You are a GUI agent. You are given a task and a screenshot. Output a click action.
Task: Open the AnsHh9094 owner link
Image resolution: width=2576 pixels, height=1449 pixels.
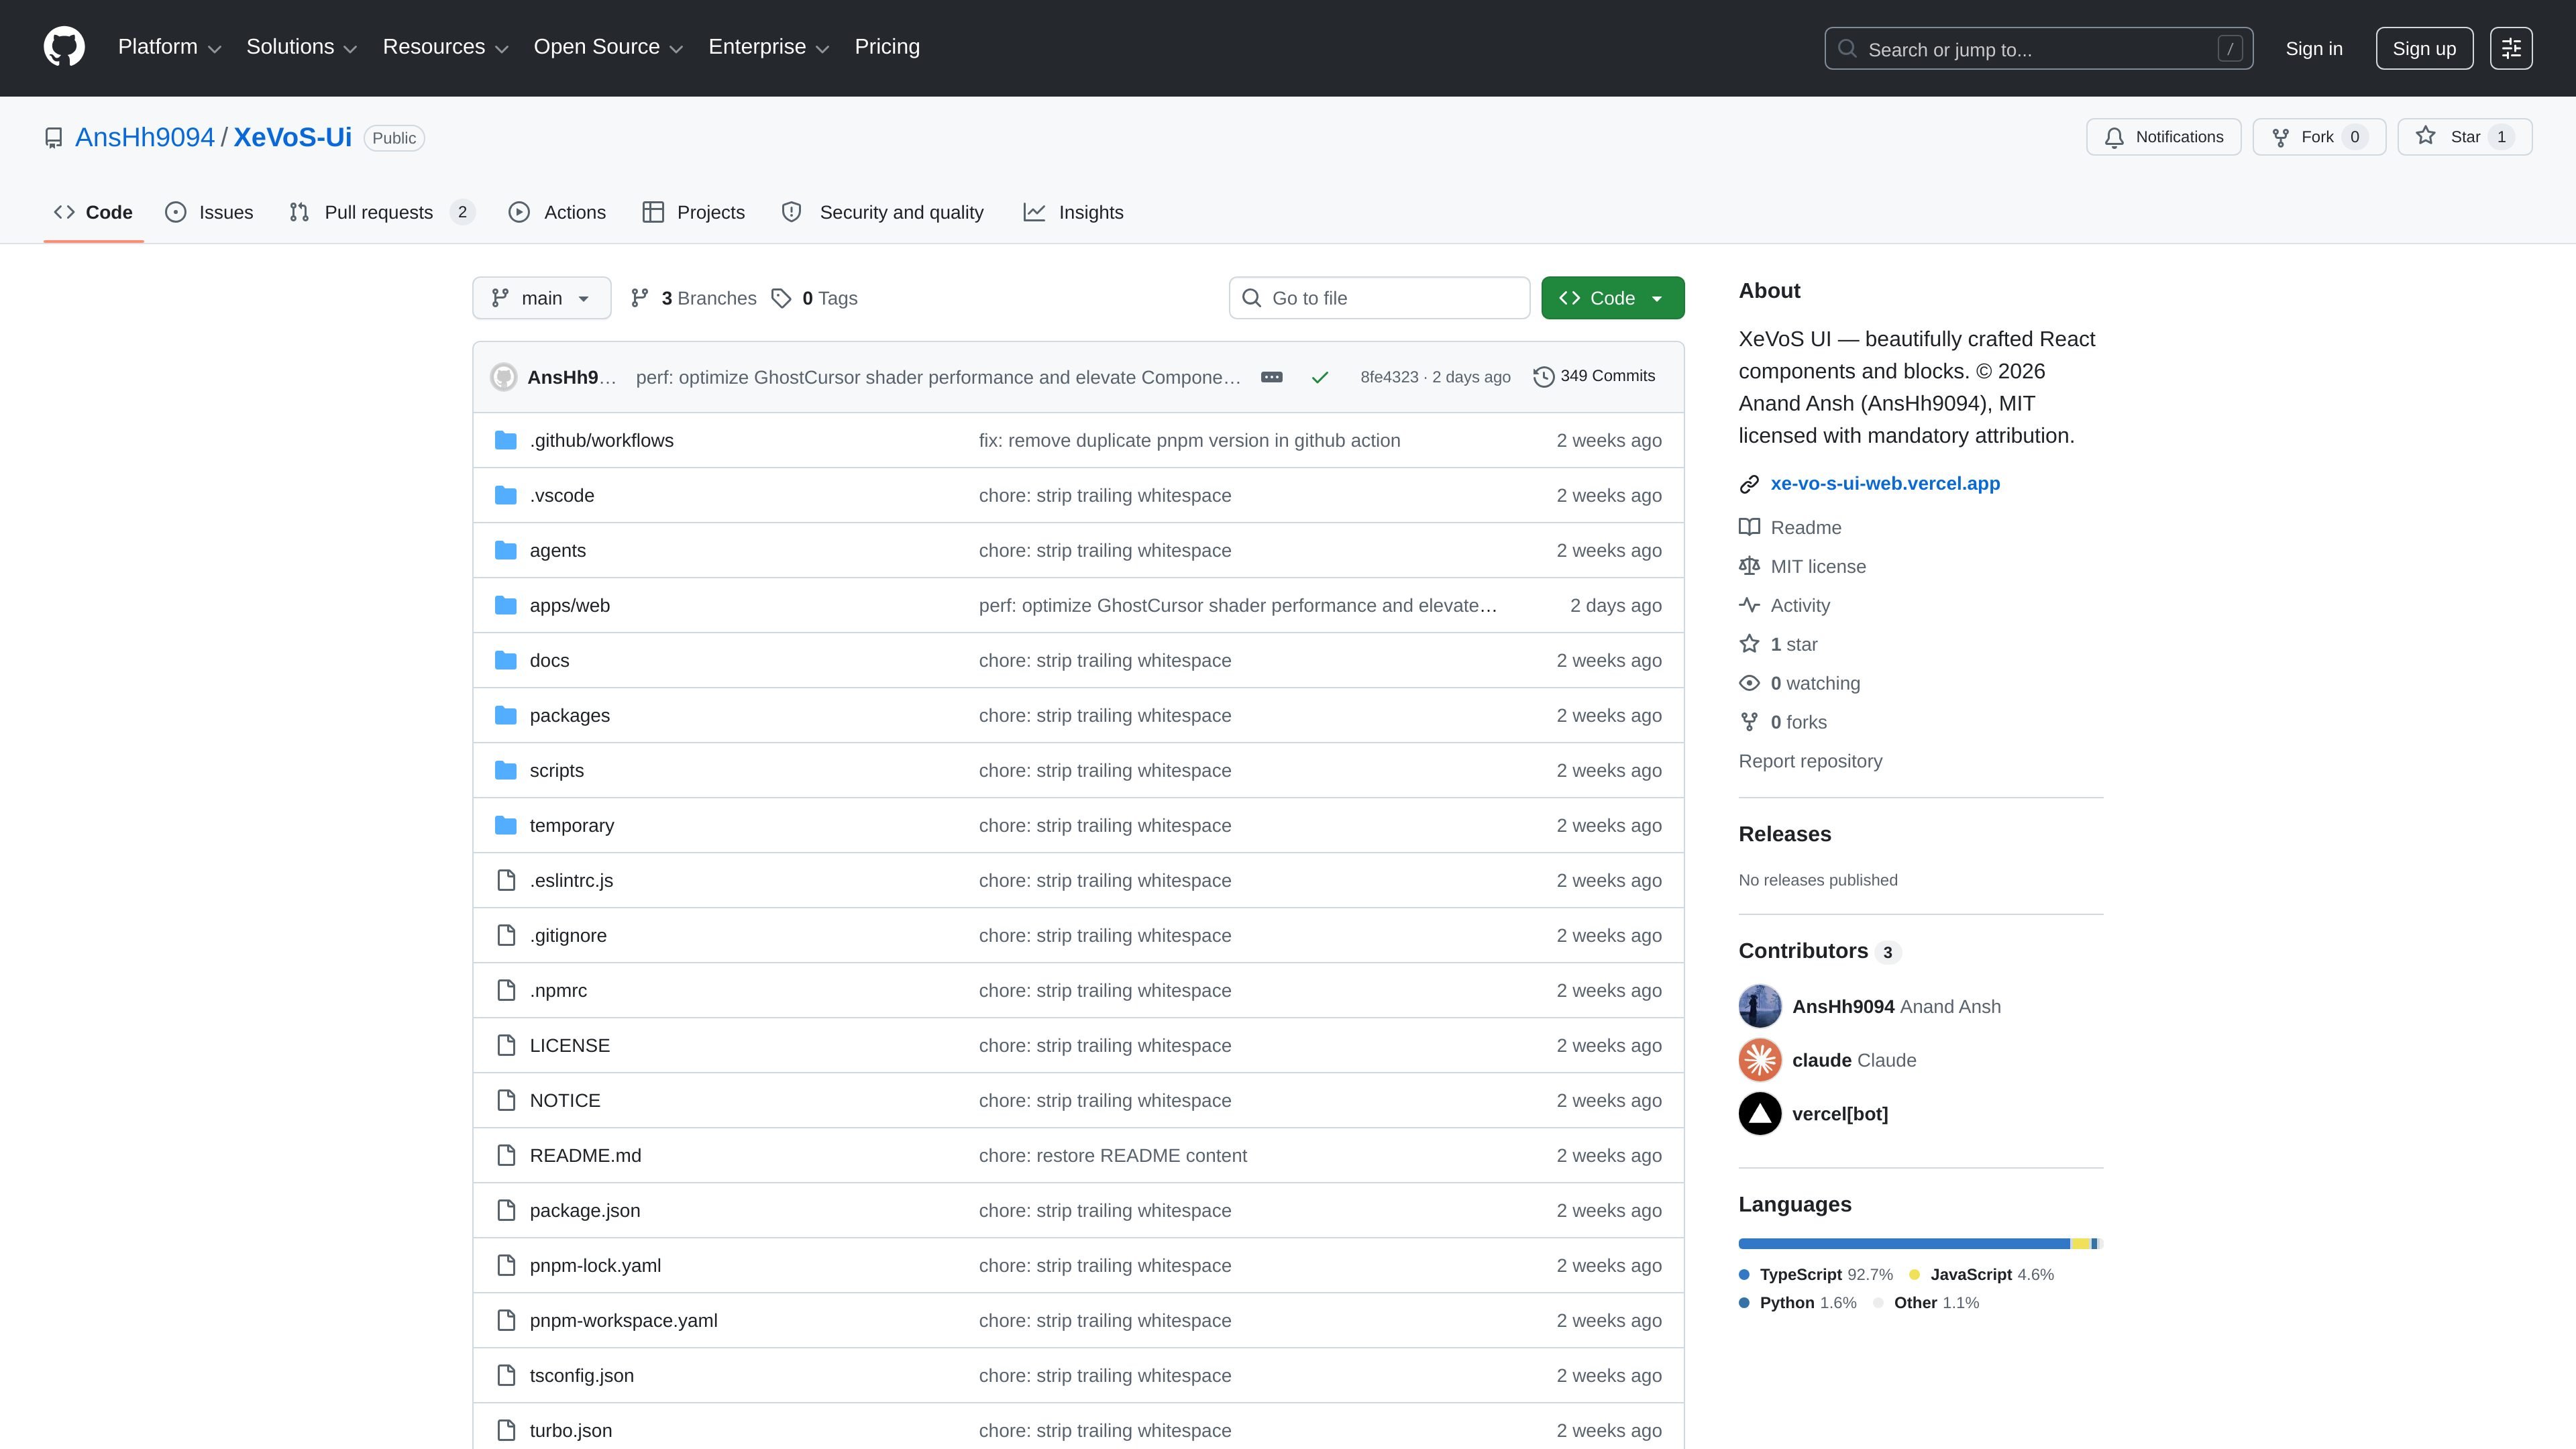coord(145,138)
